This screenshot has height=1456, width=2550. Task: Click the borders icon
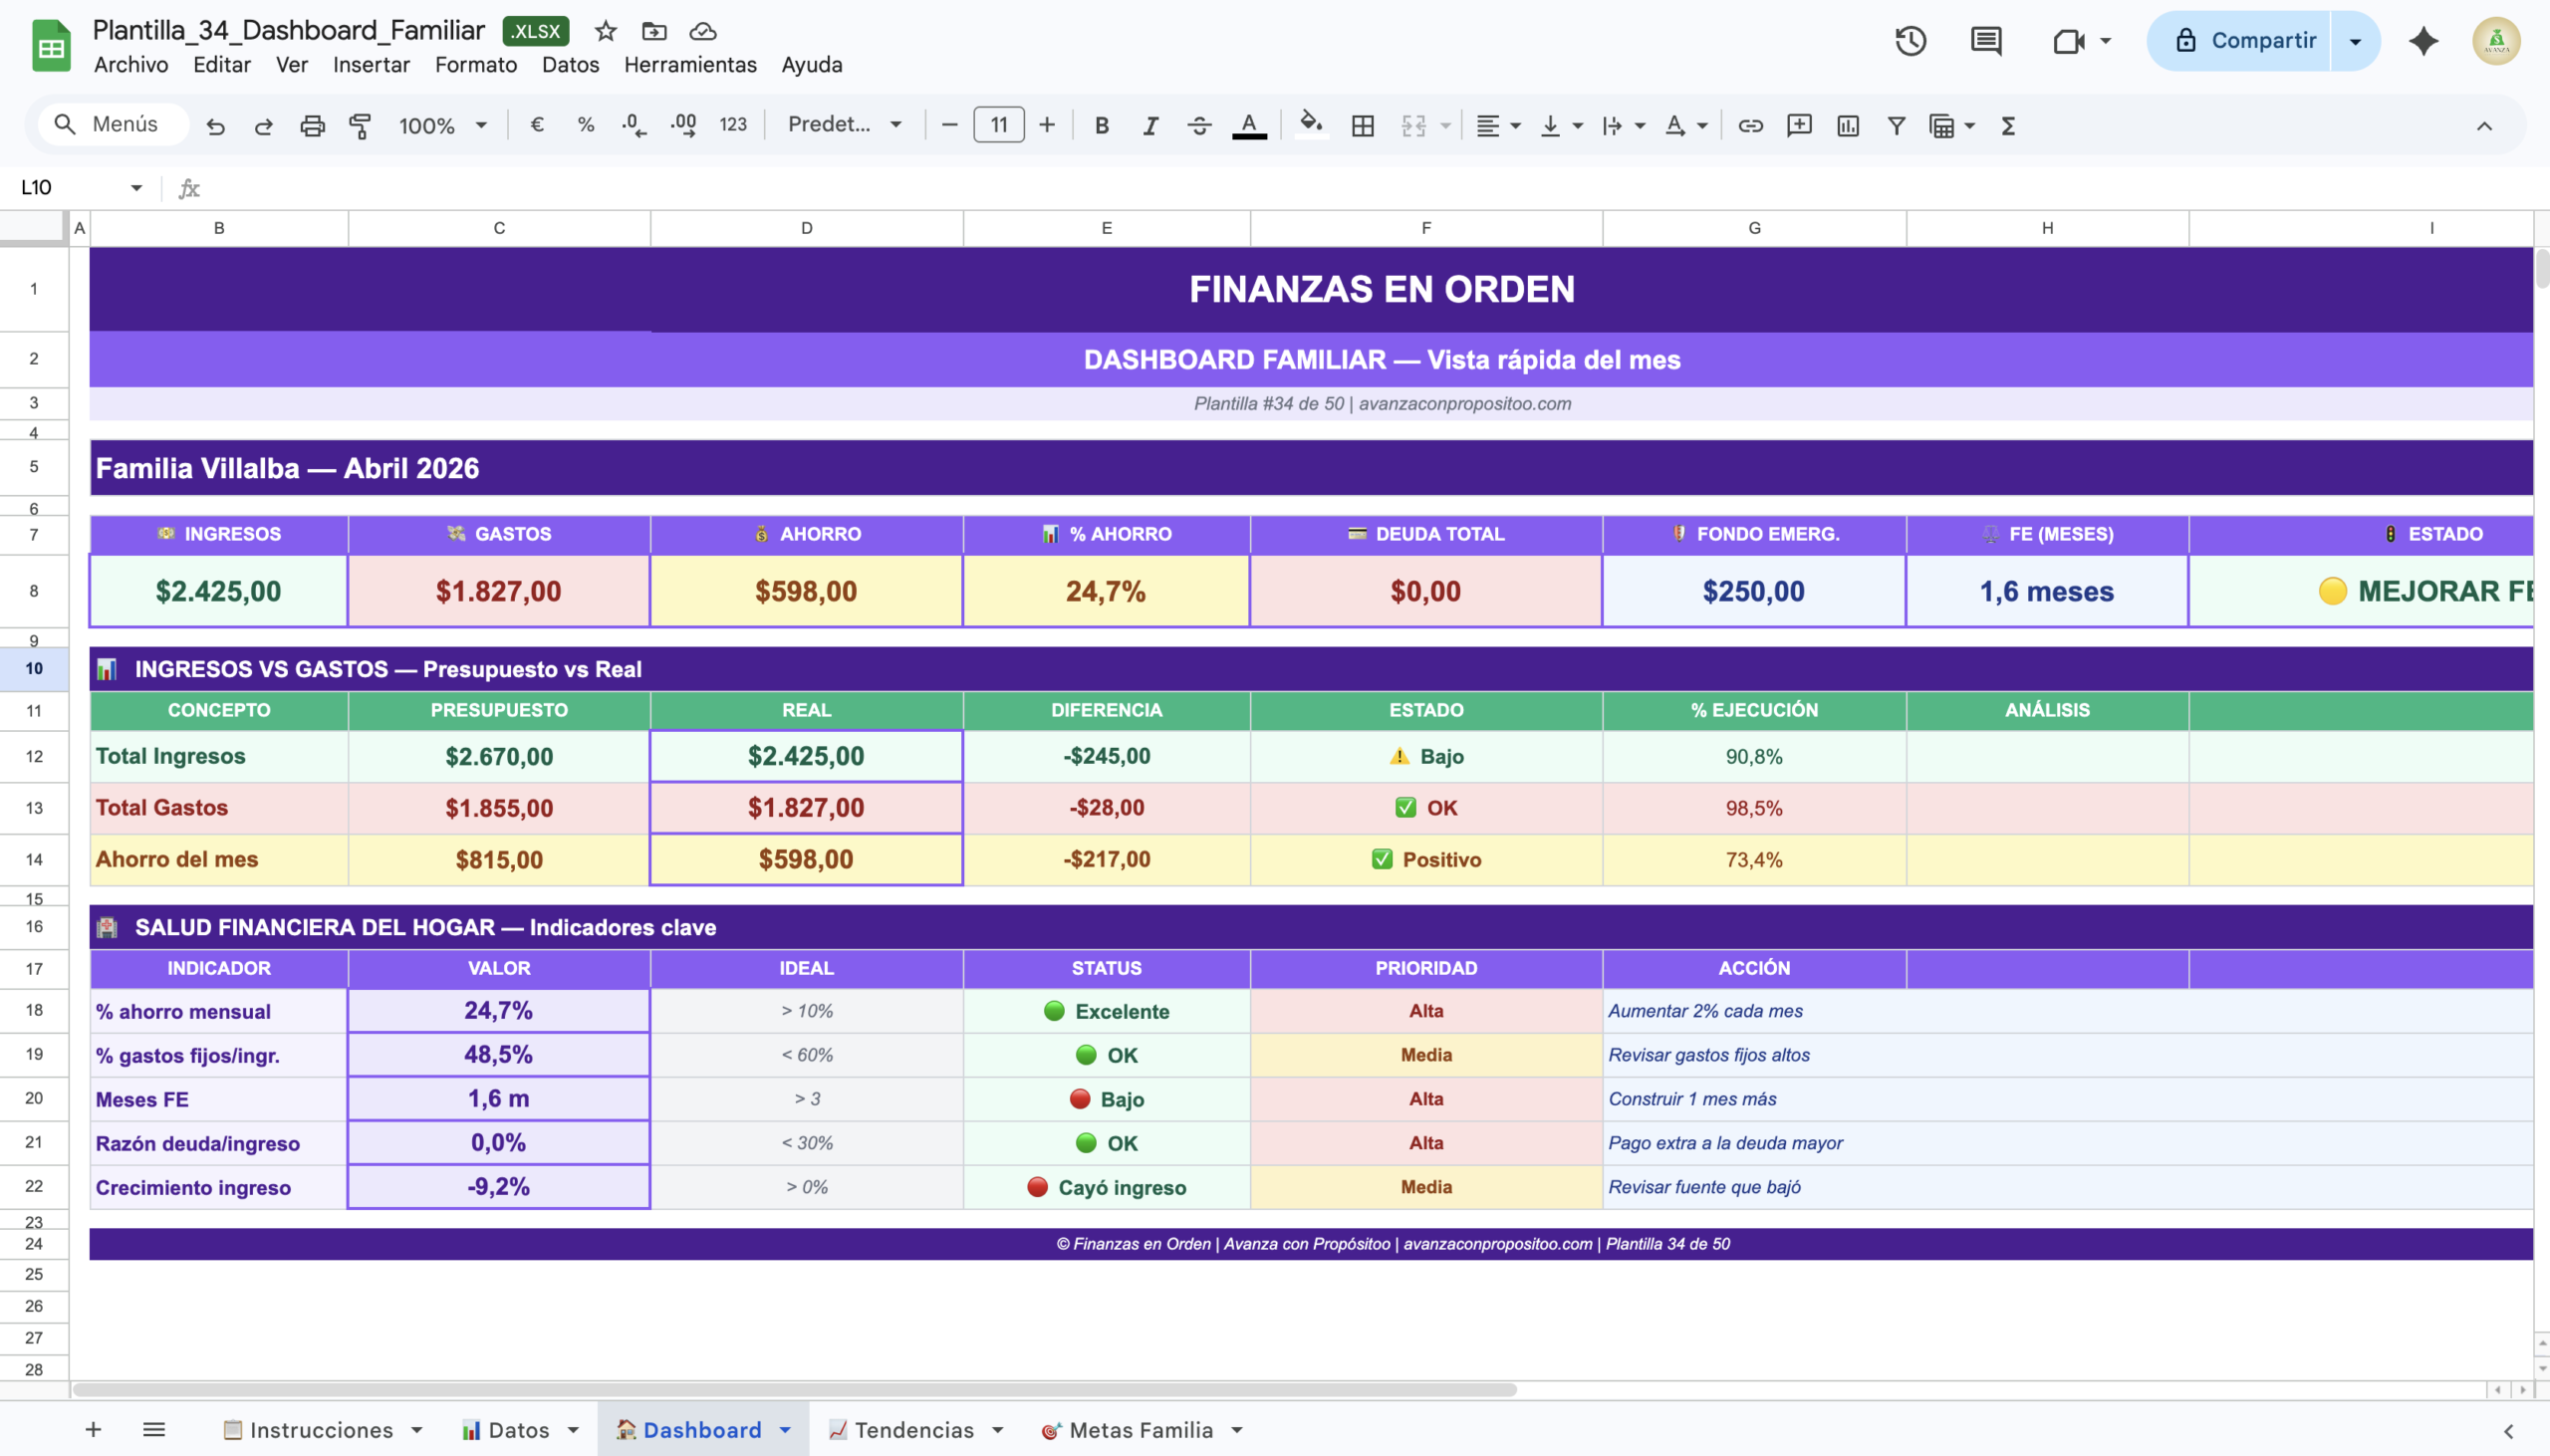1362,126
